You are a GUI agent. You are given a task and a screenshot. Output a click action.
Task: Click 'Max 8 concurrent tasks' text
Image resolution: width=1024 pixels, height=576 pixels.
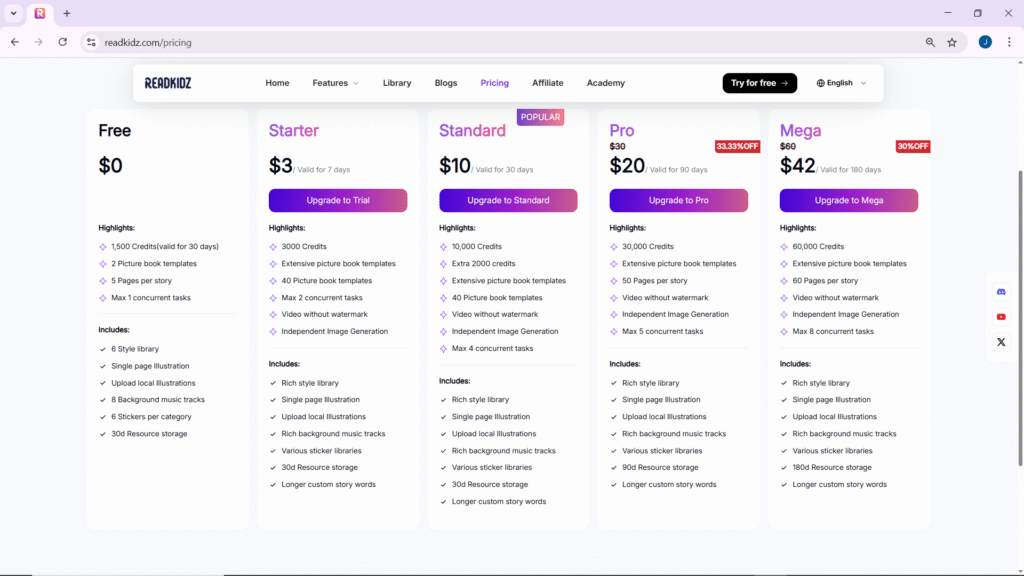833,332
